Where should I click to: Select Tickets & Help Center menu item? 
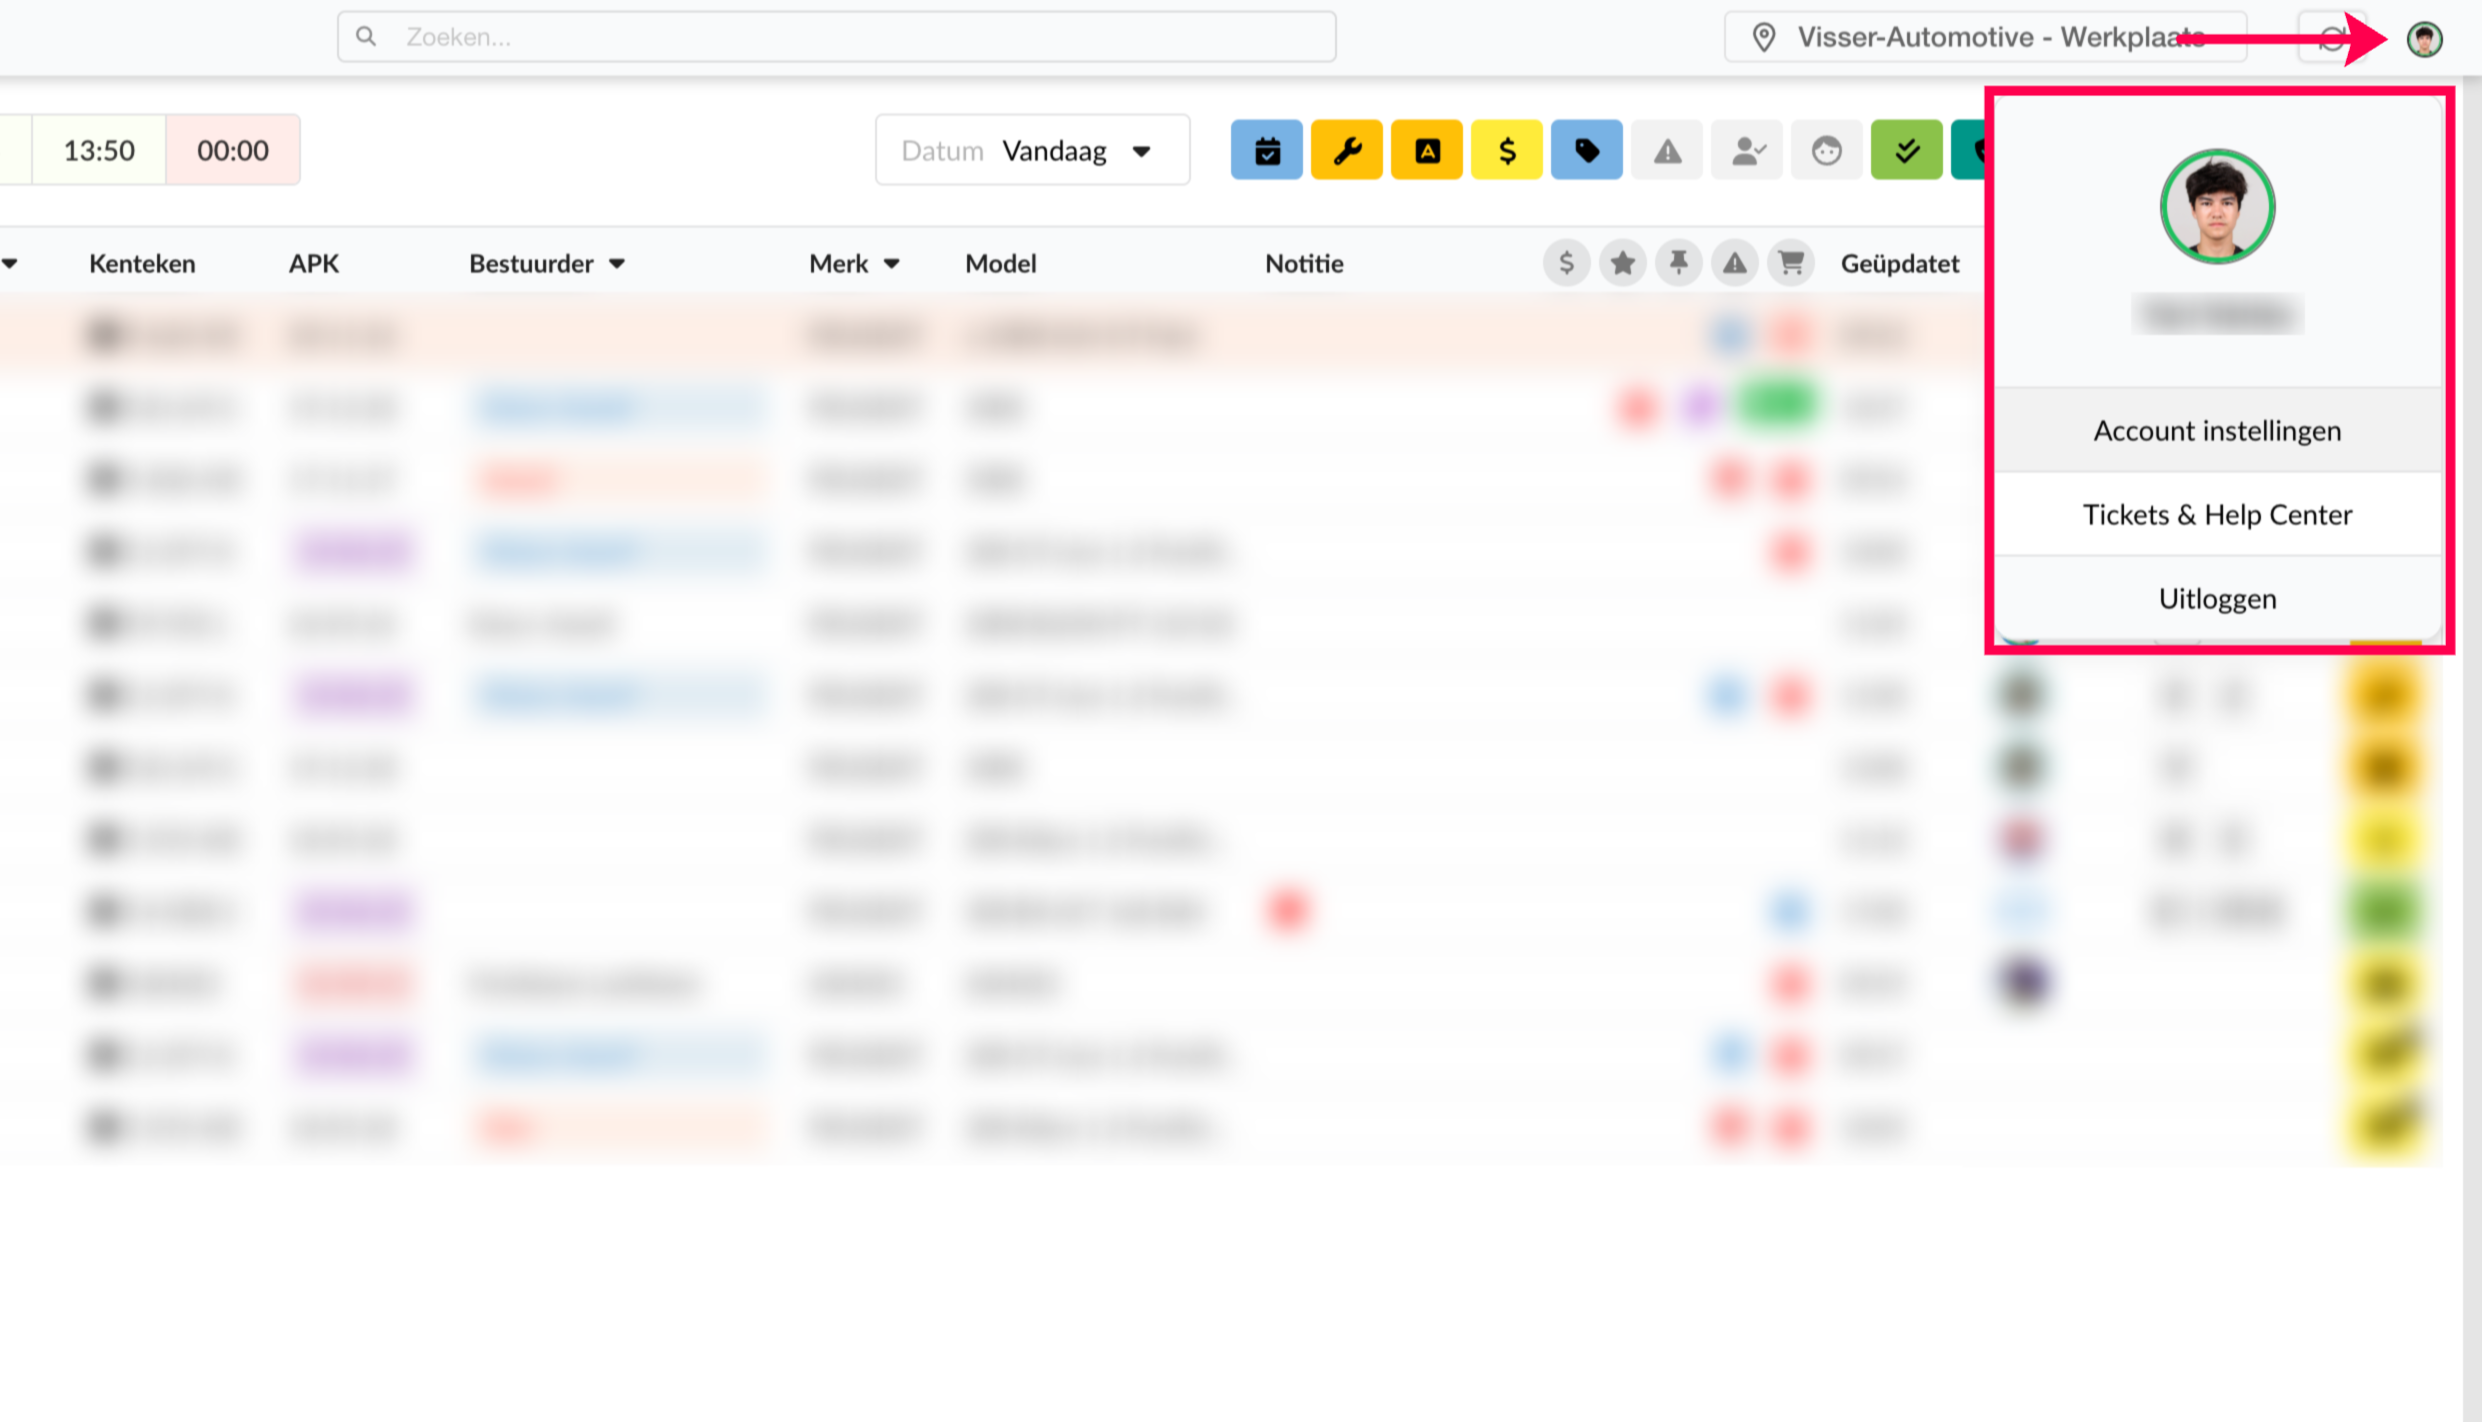coord(2217,515)
